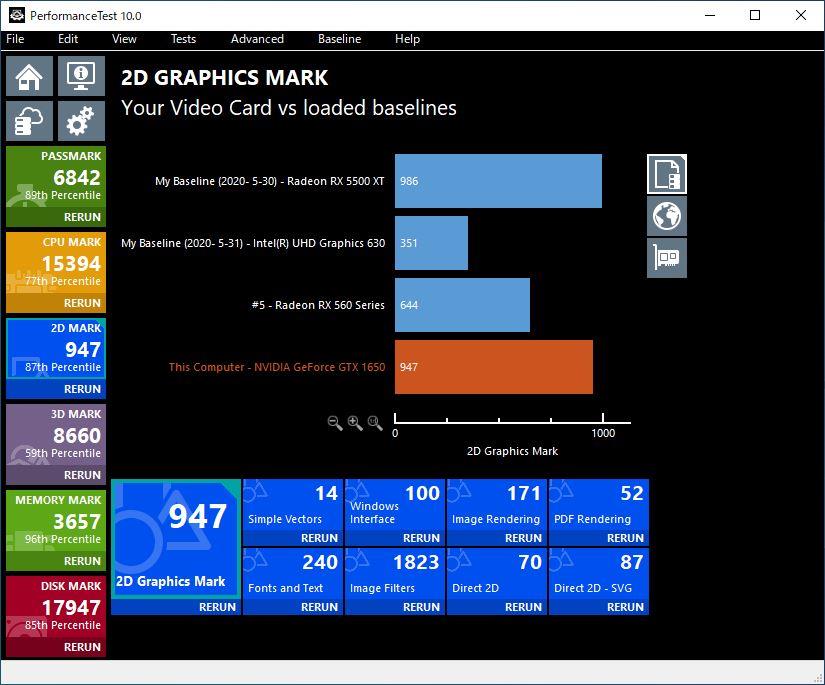The height and width of the screenshot is (685, 825).
Task: Open the Help menu
Action: pyautogui.click(x=407, y=39)
